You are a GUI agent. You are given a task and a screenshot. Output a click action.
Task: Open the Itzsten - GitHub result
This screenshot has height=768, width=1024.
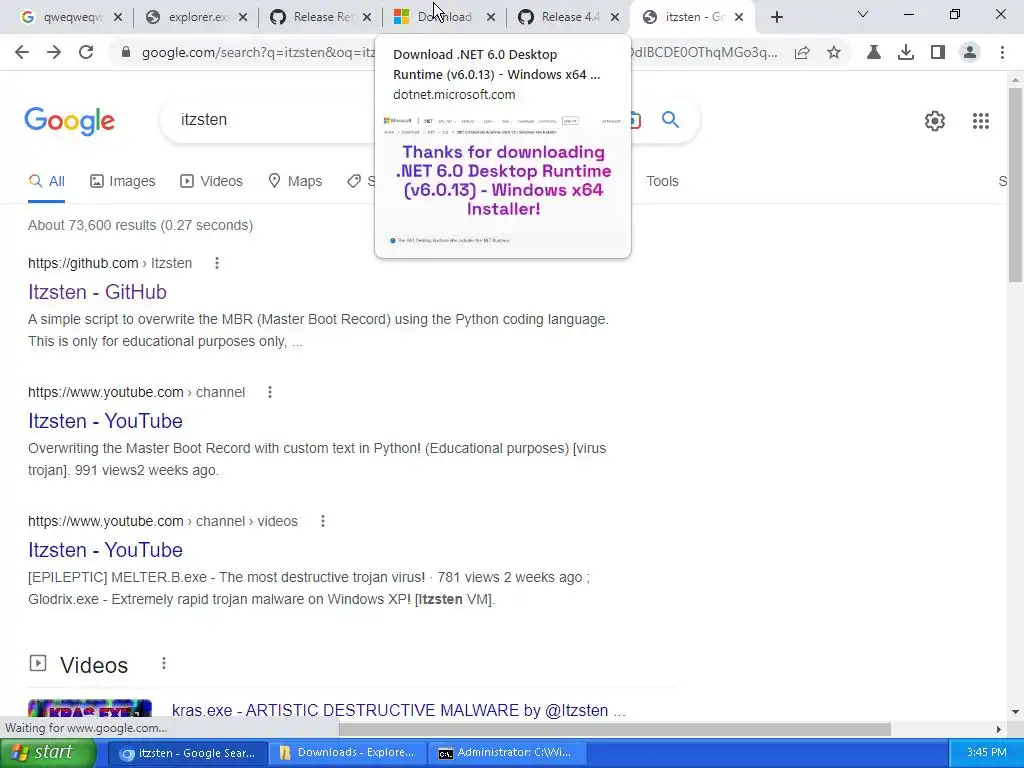pyautogui.click(x=97, y=292)
